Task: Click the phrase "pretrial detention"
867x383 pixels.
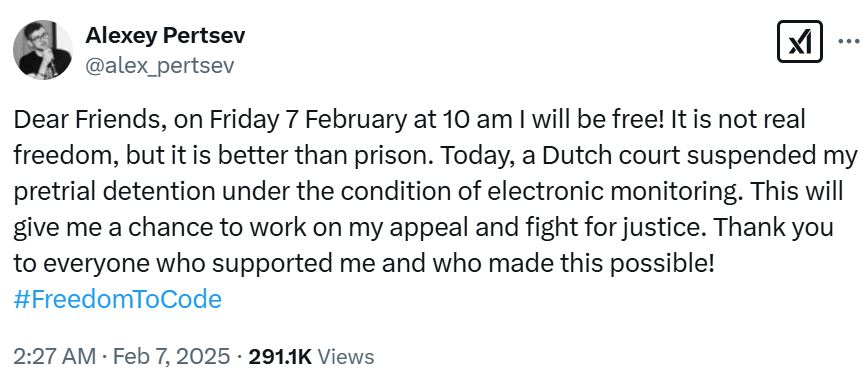Action: click(x=114, y=192)
